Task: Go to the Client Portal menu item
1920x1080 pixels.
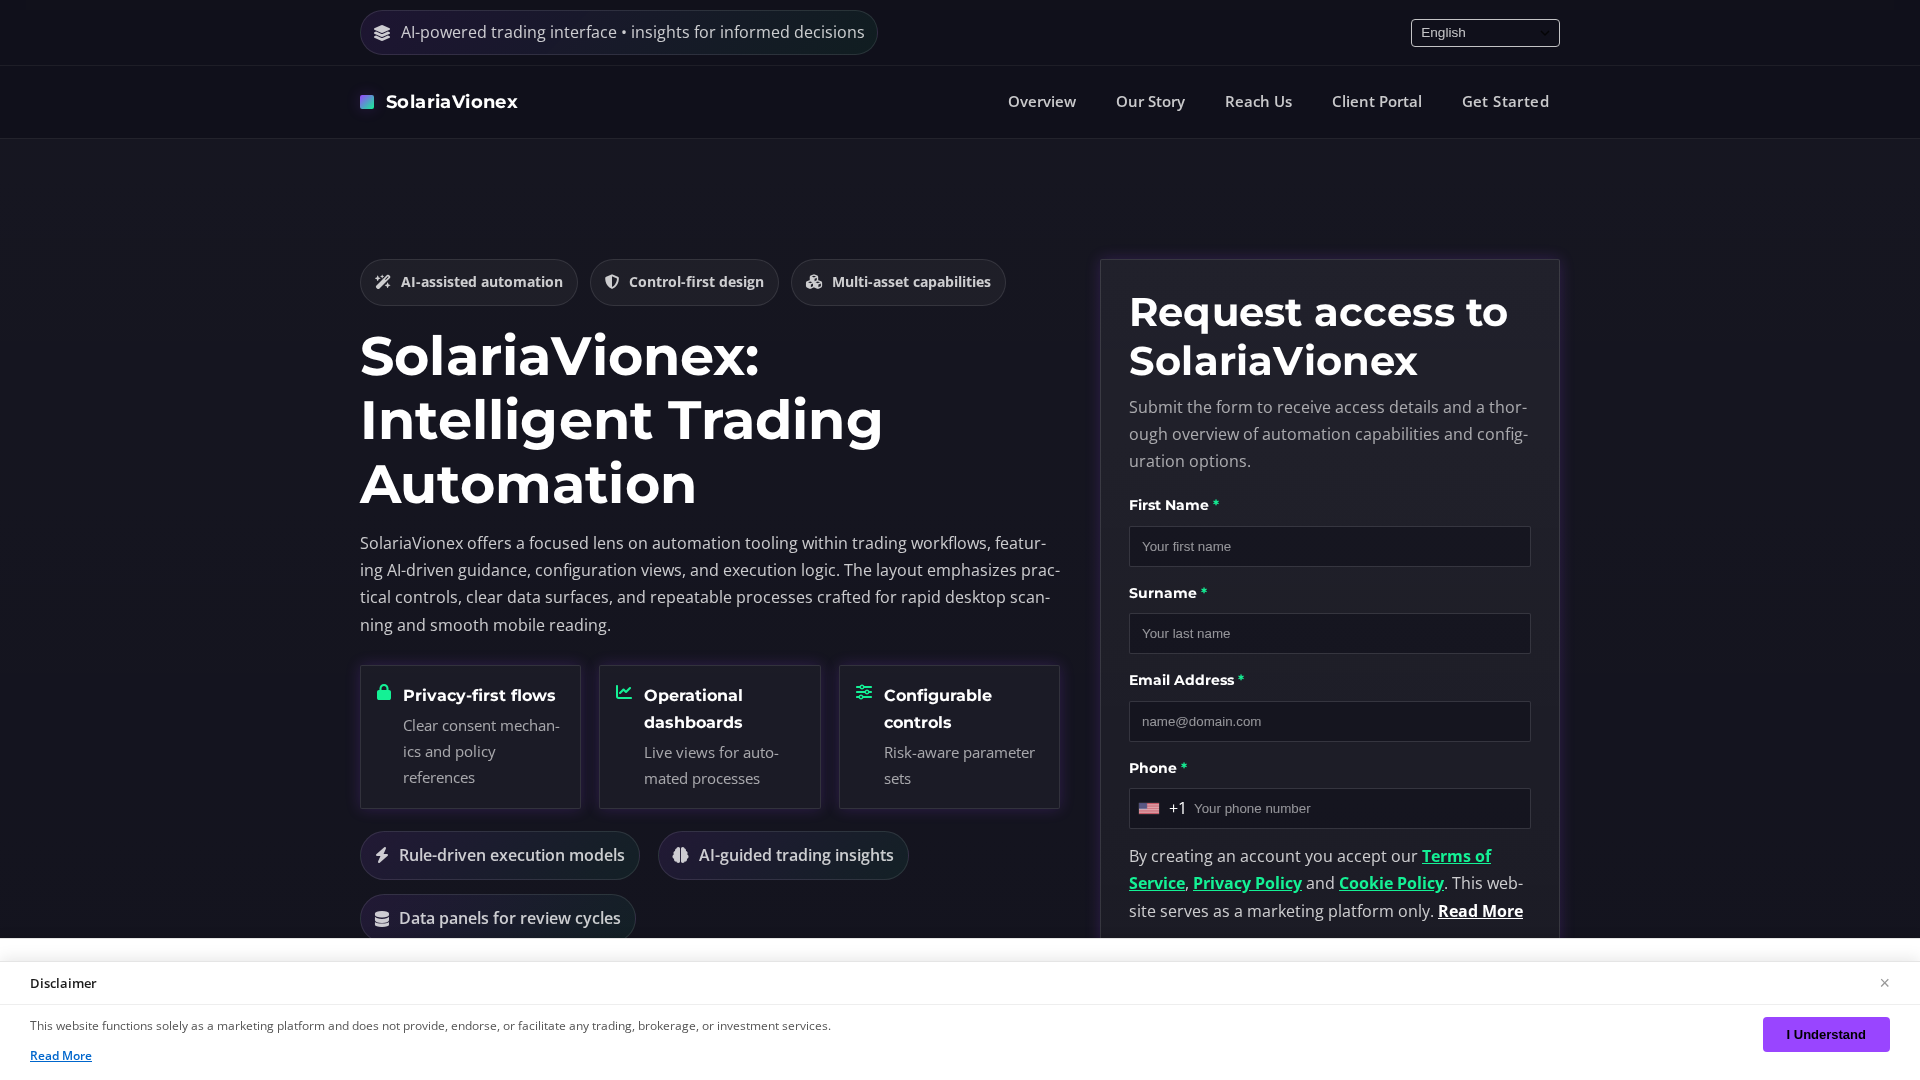Action: 1376,101
